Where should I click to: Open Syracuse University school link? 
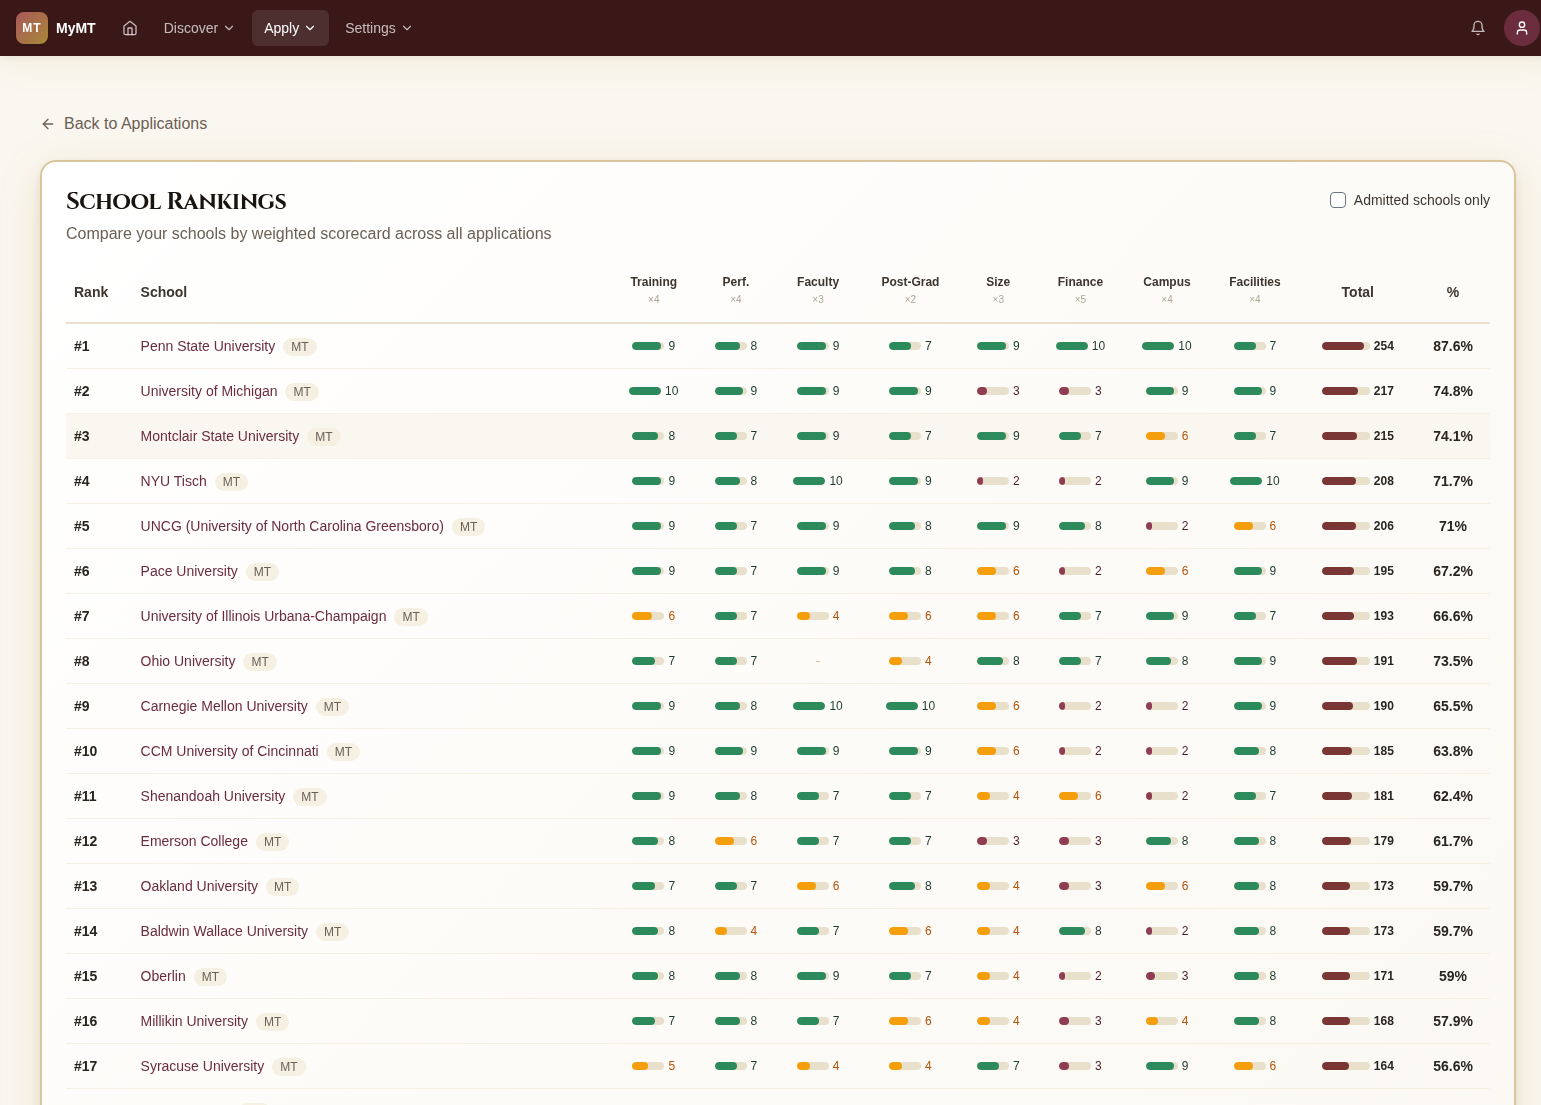pos(202,1066)
